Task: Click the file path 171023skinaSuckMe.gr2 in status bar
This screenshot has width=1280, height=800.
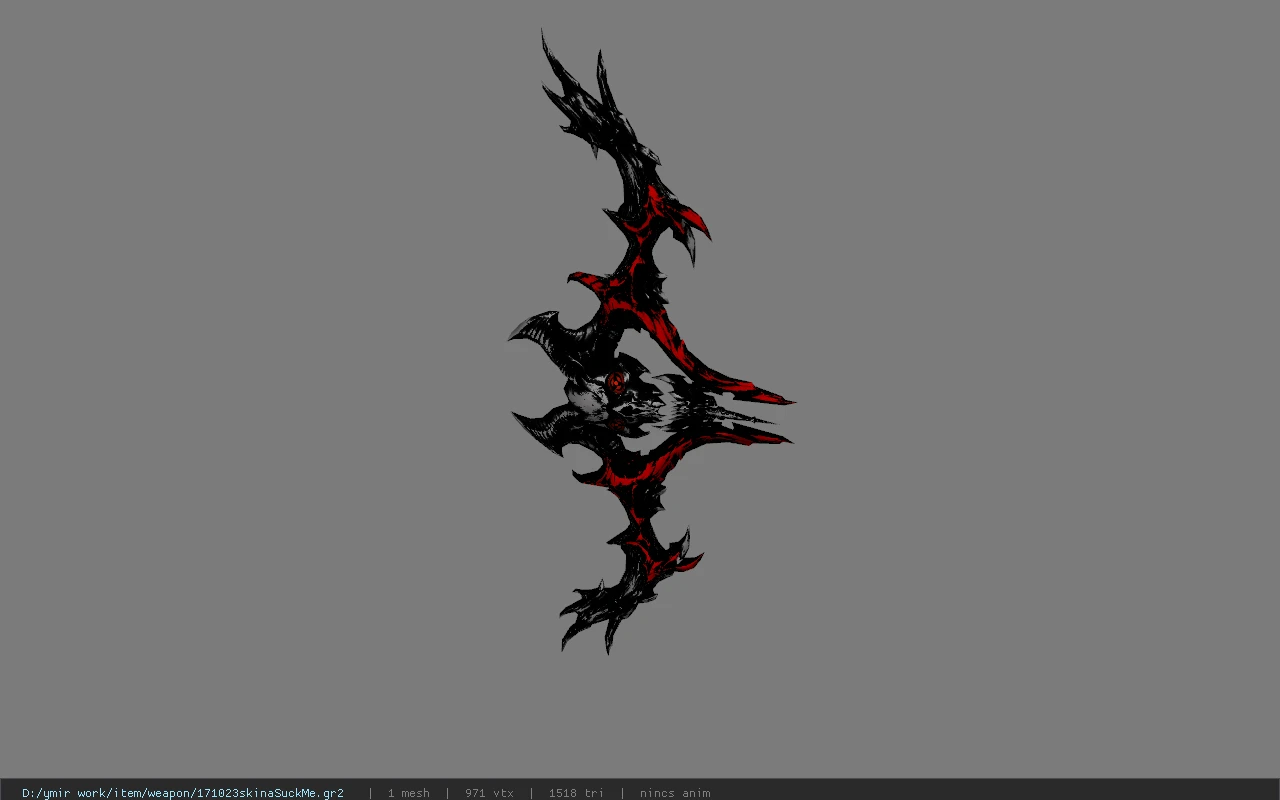Action: (x=183, y=793)
